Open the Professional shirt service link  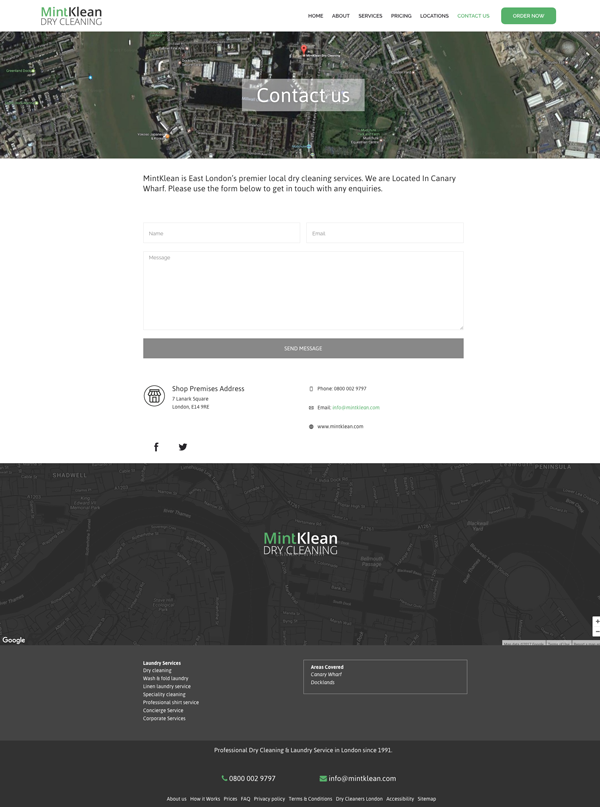pos(171,703)
